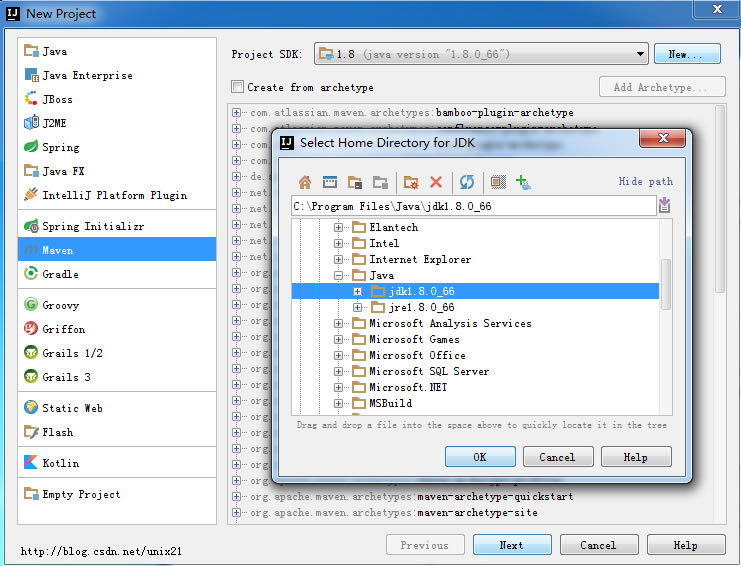
Task: Expand bamboo-plugin-archetype entry
Action: click(x=236, y=112)
